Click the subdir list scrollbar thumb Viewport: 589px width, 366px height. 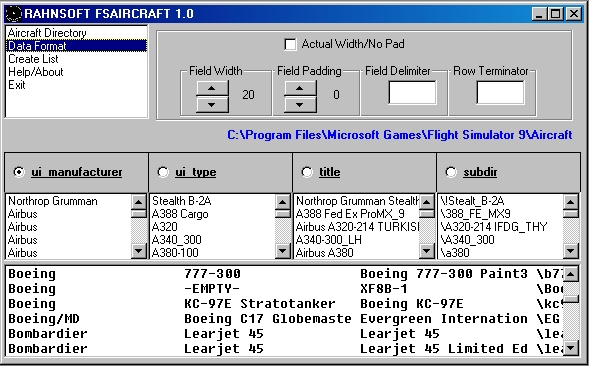[x=571, y=214]
